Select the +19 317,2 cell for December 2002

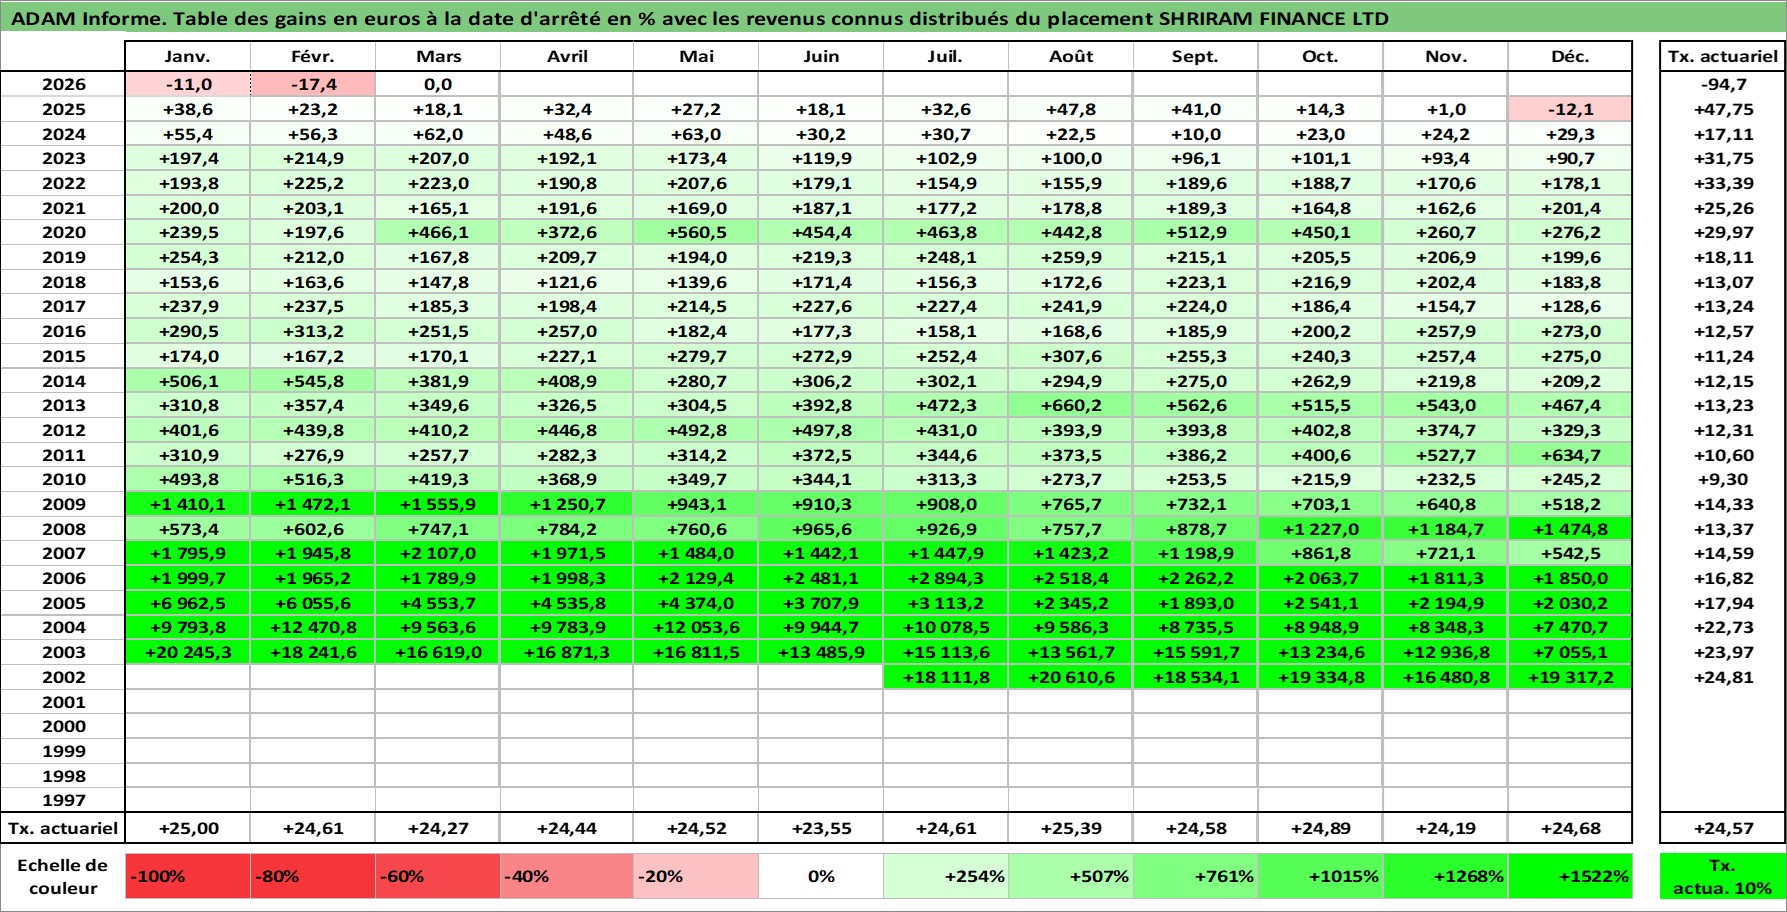click(x=1570, y=677)
